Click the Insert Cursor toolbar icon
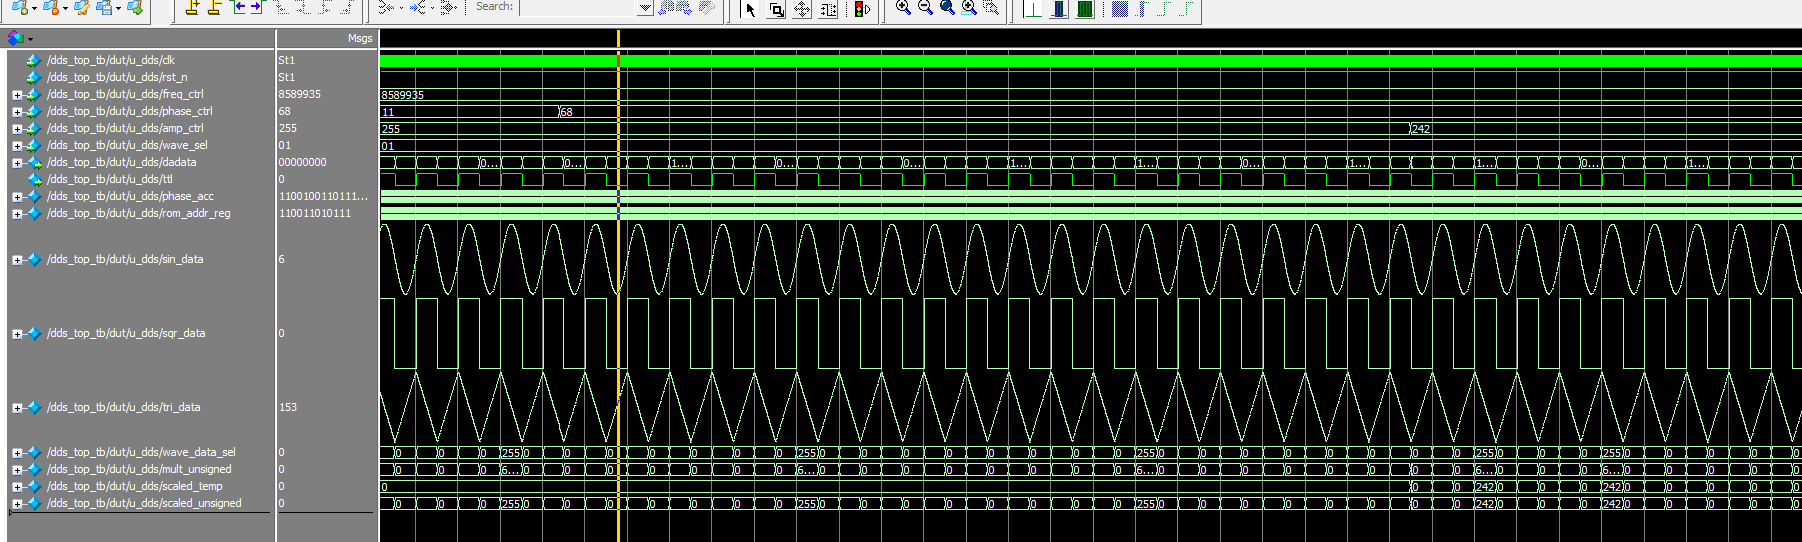Viewport: 1802px width, 542px height. 193,8
